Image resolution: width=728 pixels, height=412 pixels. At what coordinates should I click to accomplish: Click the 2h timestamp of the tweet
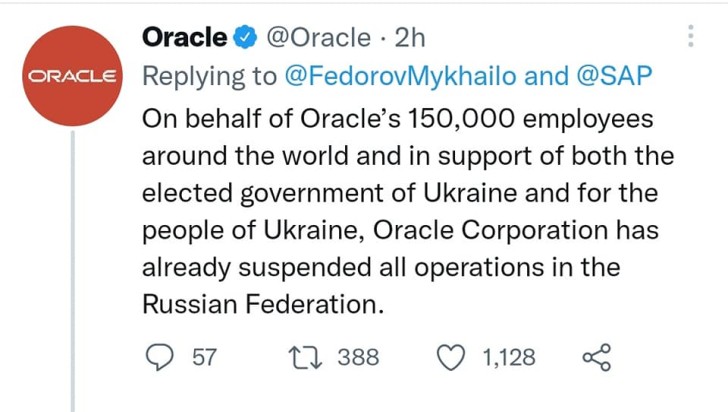point(410,38)
